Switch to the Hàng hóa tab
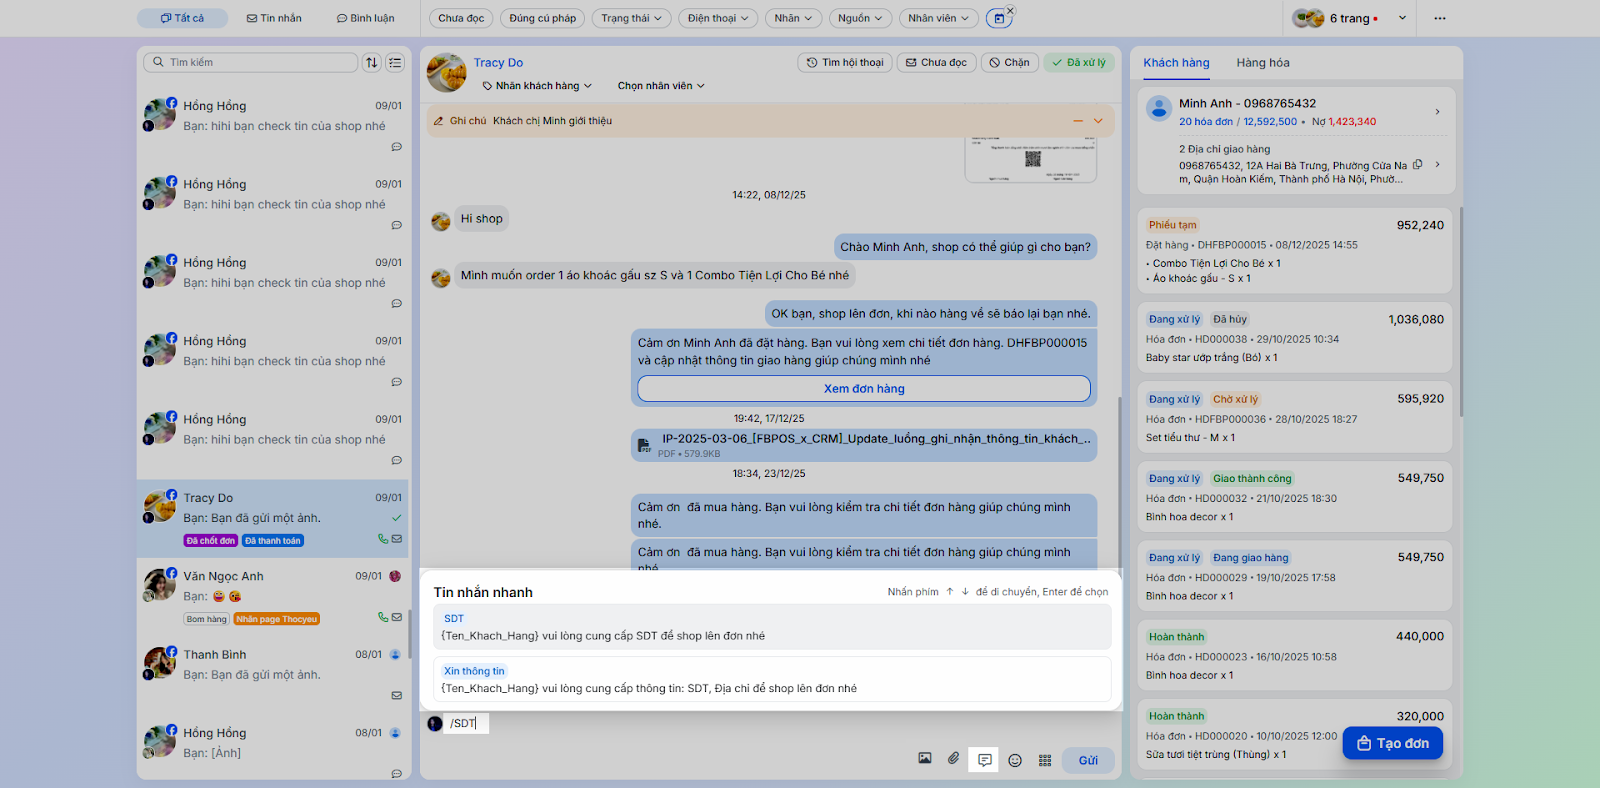This screenshot has width=1600, height=788. click(x=1262, y=62)
